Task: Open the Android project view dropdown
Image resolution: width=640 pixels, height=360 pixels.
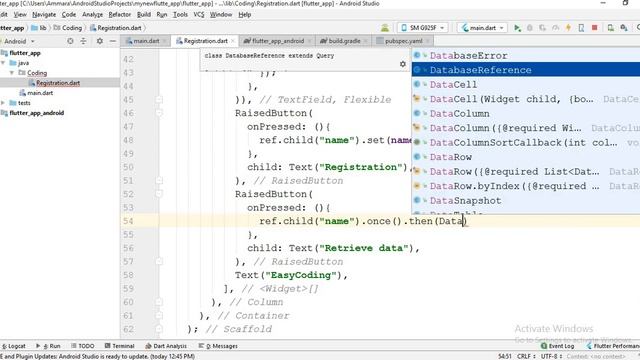Action: tap(18, 41)
